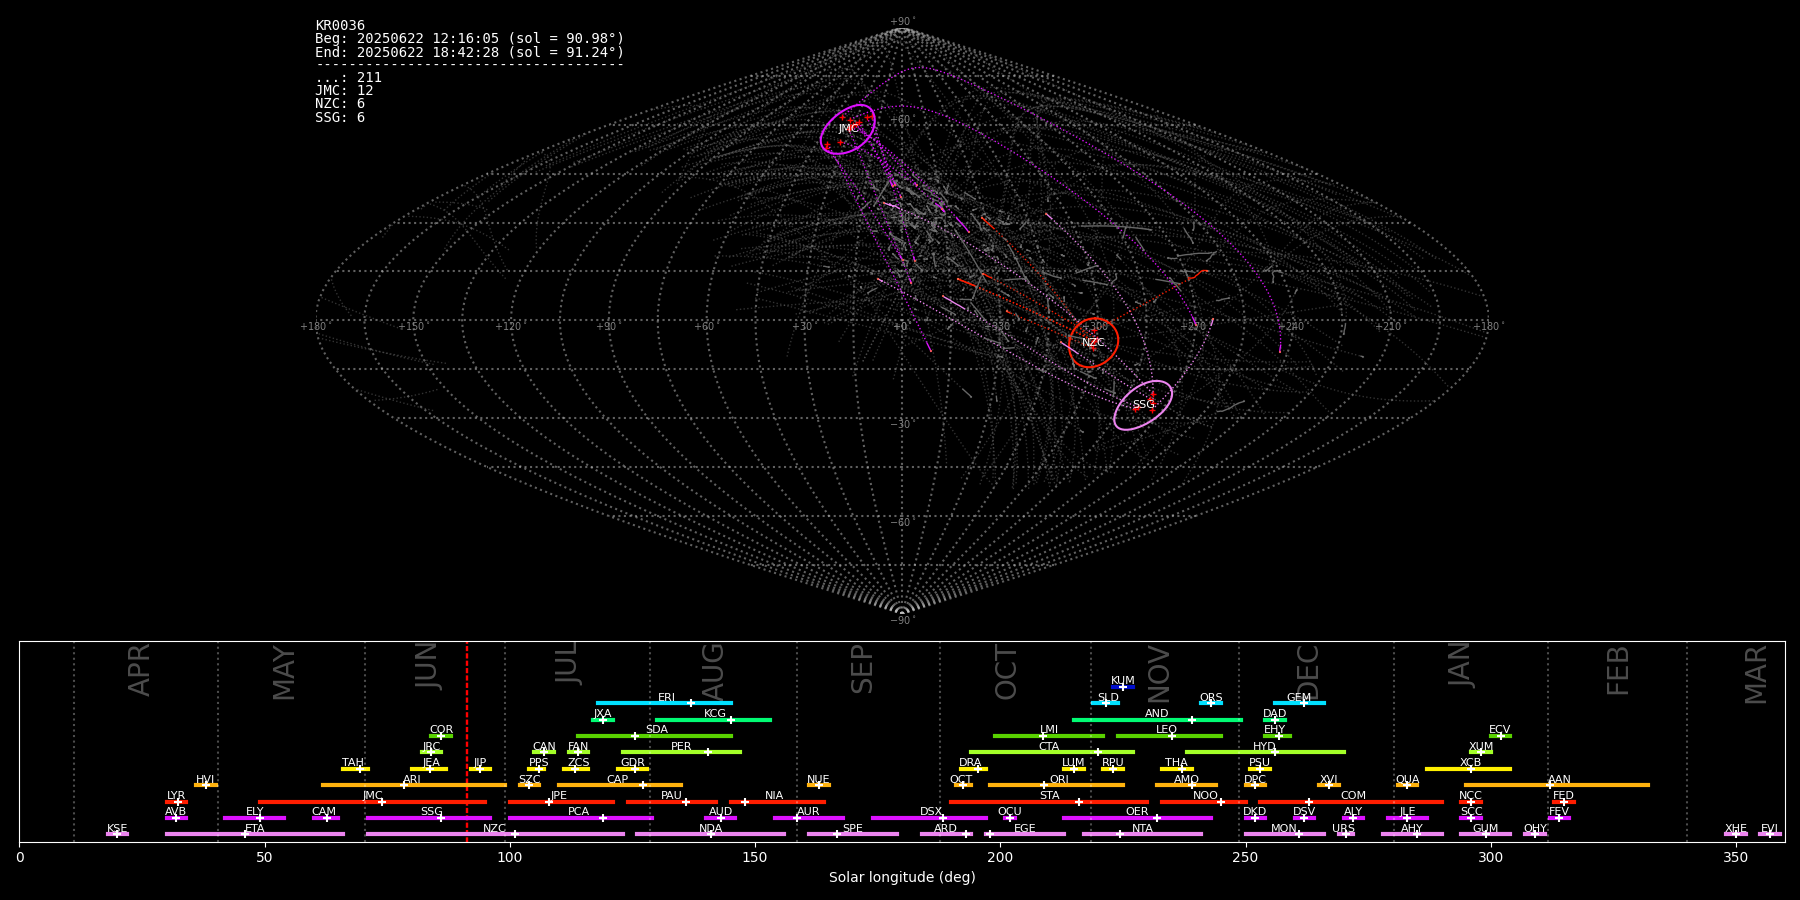
Task: Click the TAH shower label
Action: tap(353, 763)
